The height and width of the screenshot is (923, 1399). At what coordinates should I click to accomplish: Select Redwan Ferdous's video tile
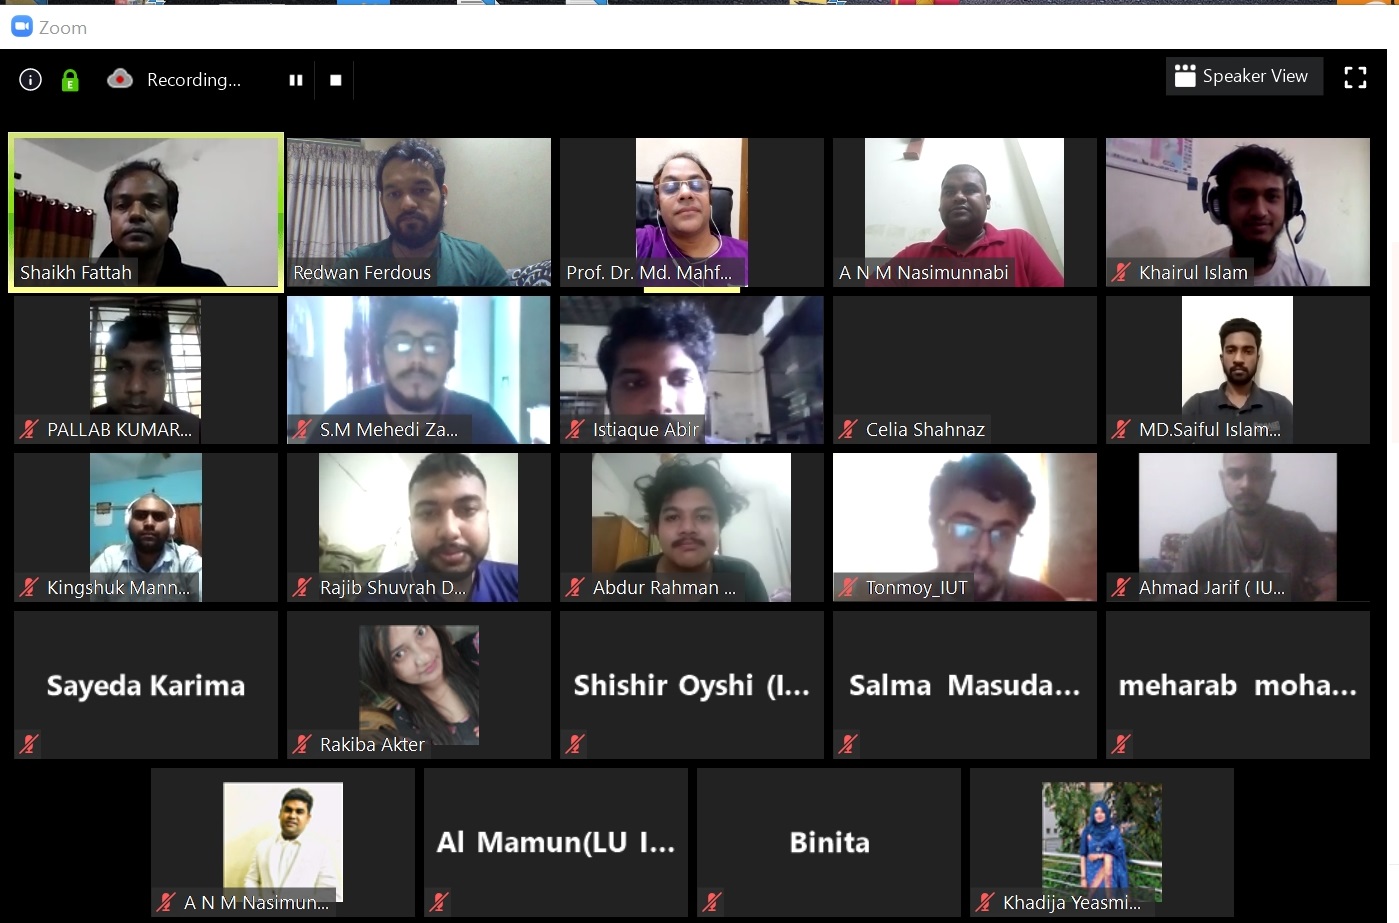419,212
